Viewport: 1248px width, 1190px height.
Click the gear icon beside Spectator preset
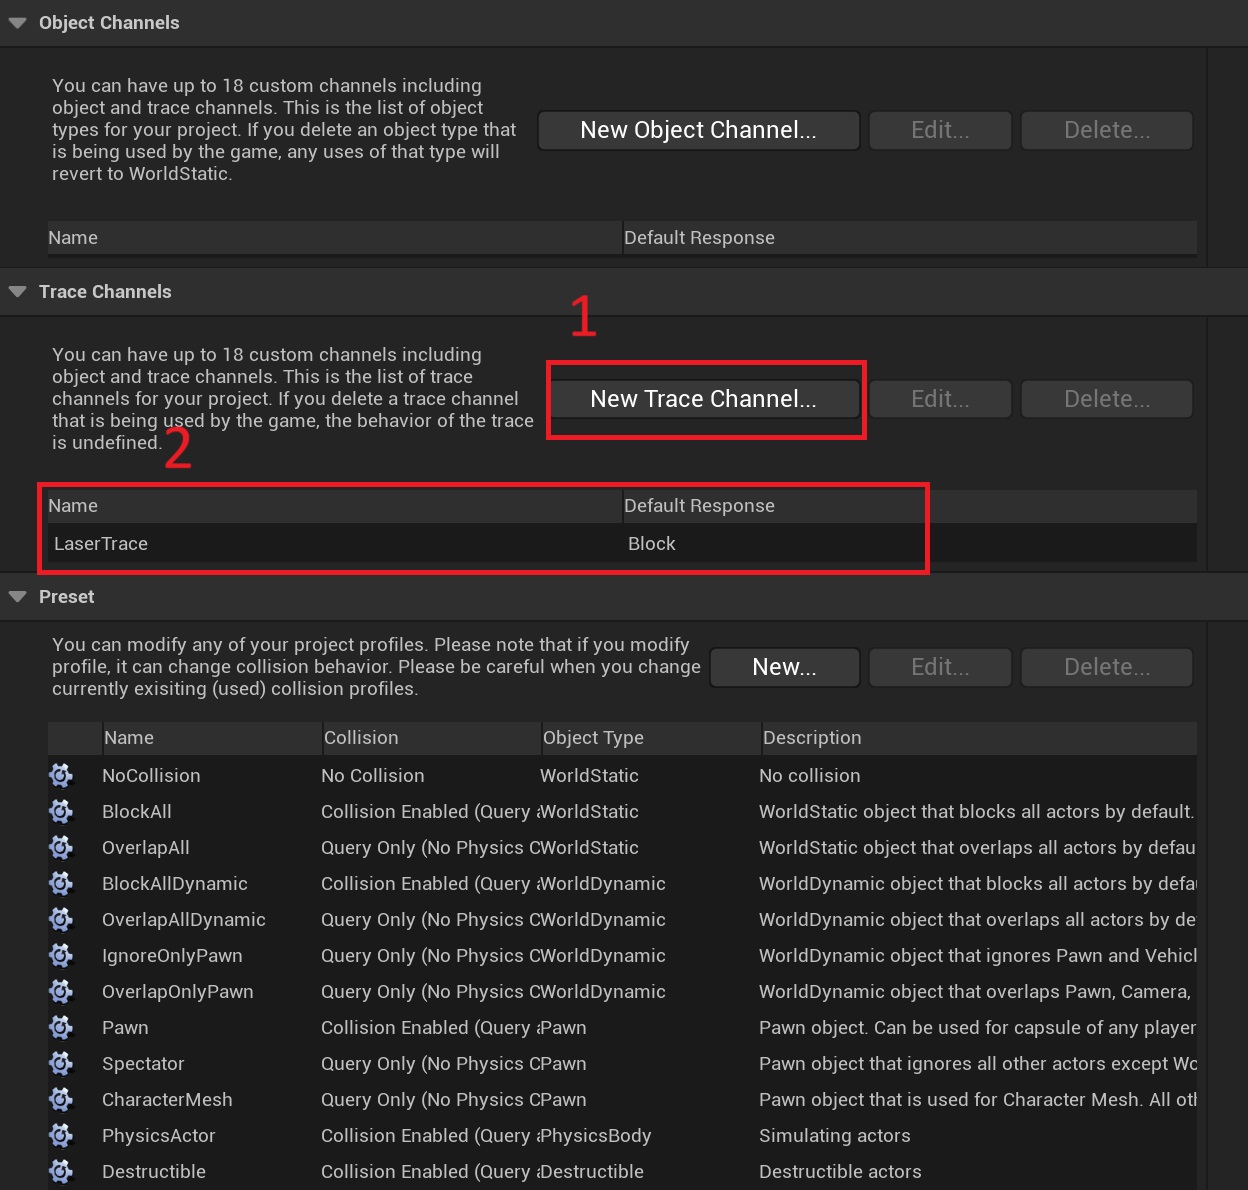61,1063
